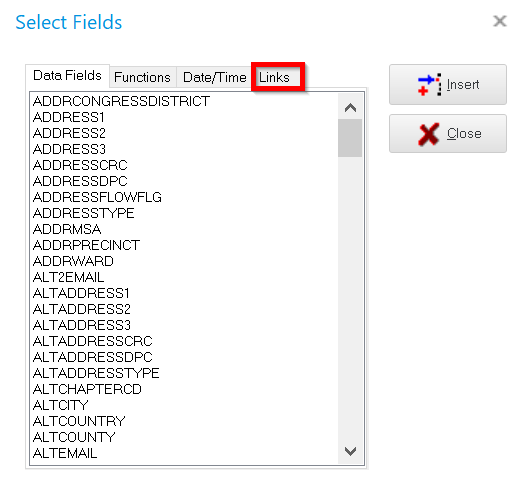Open the Functions tab

[142, 77]
